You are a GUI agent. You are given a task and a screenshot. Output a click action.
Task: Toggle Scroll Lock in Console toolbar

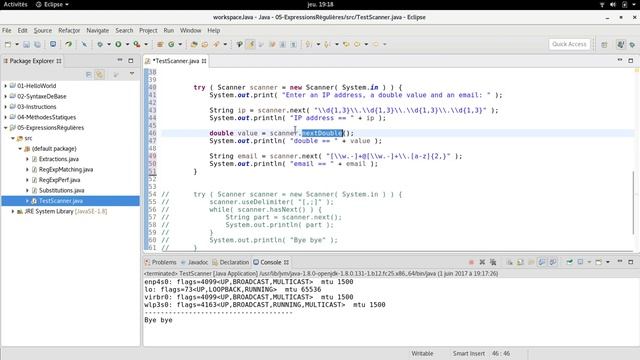click(520, 262)
